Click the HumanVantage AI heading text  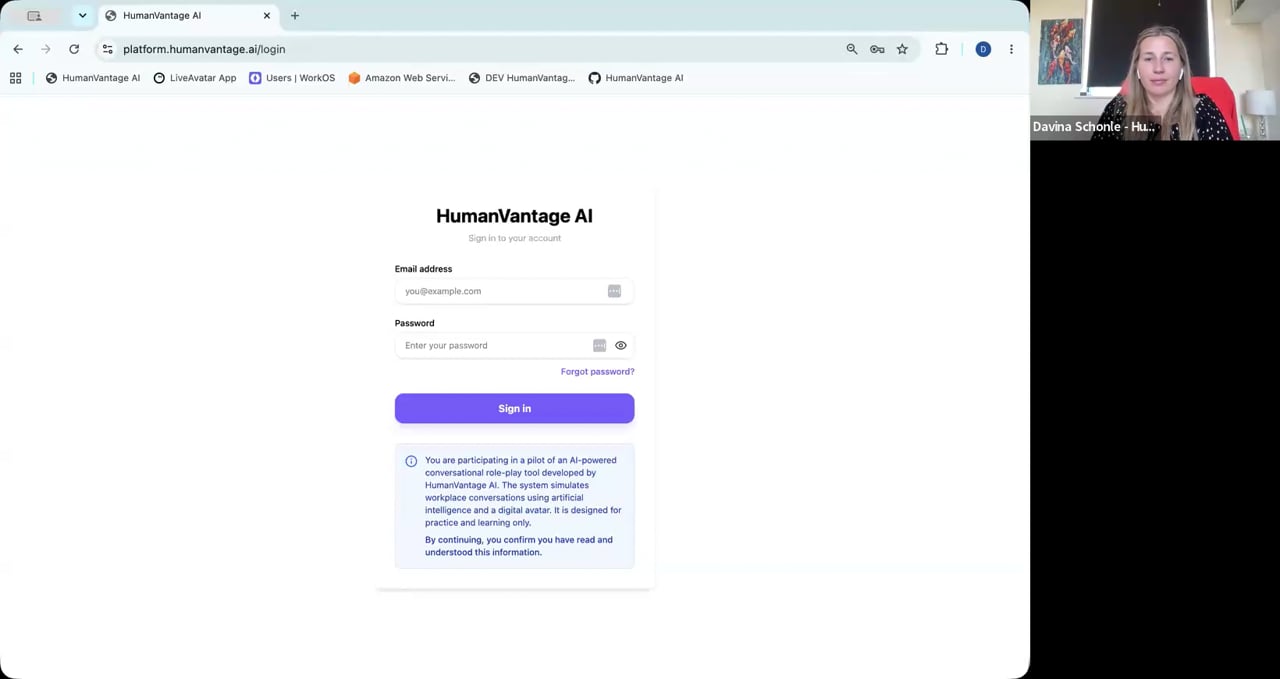point(514,216)
